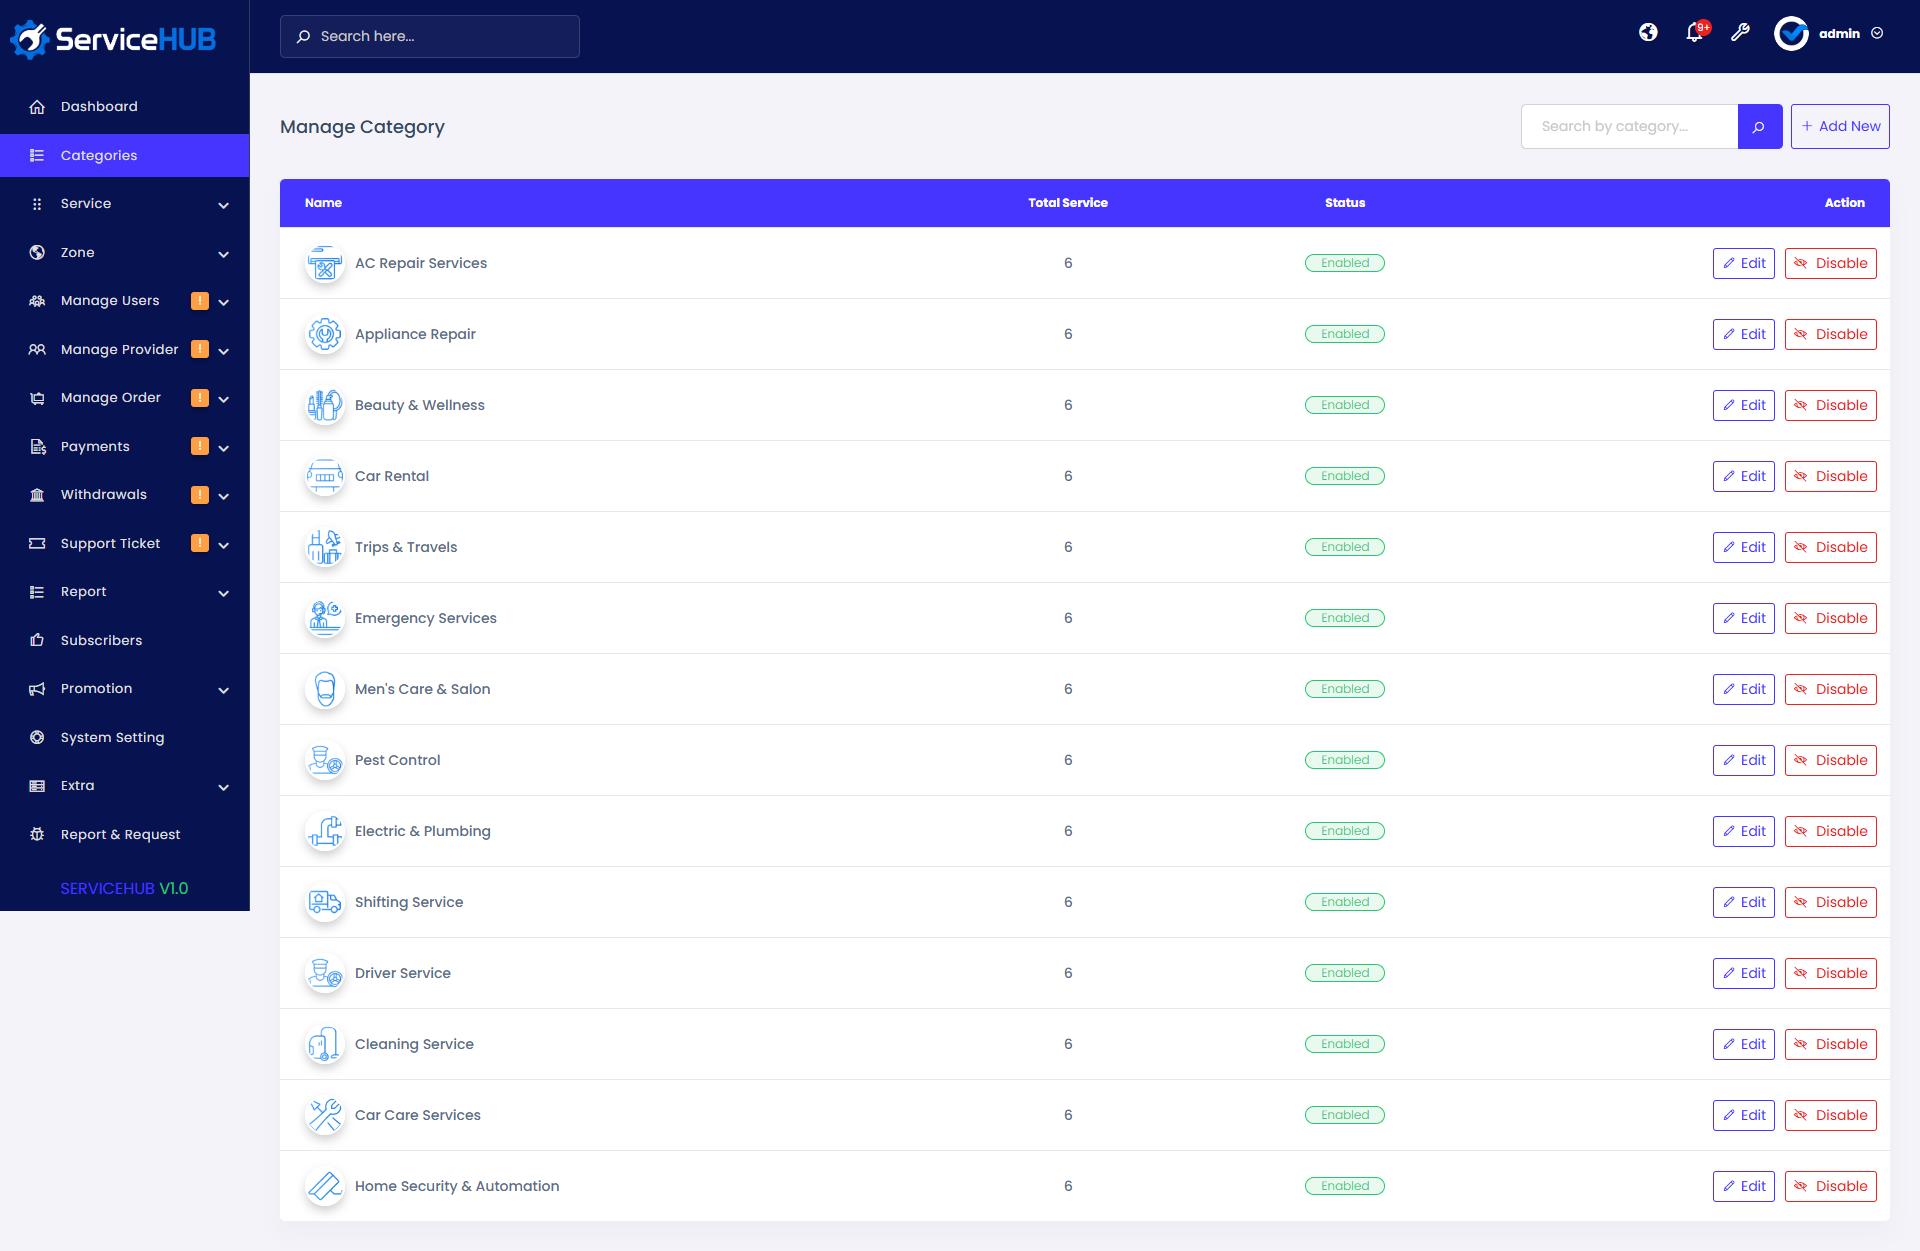The image size is (1920, 1251).
Task: Click the Shifting Service truck icon
Action: tap(324, 902)
